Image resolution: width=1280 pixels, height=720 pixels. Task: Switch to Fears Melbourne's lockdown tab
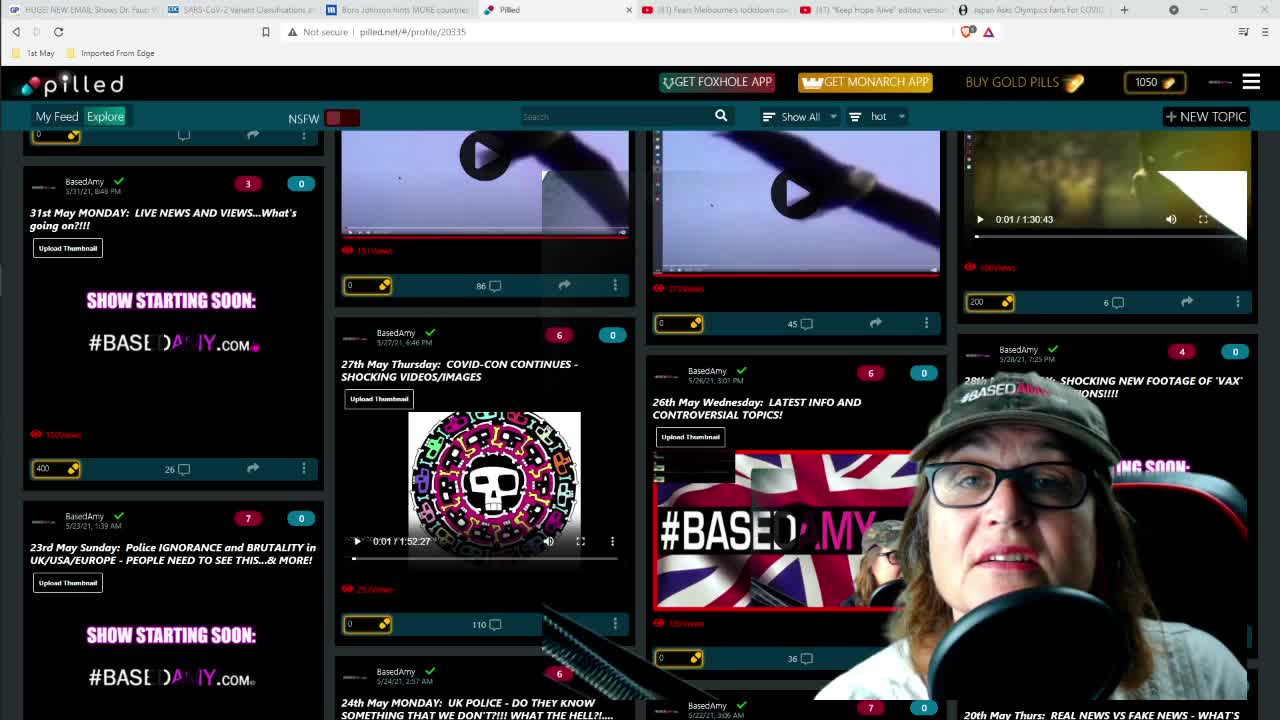716,10
